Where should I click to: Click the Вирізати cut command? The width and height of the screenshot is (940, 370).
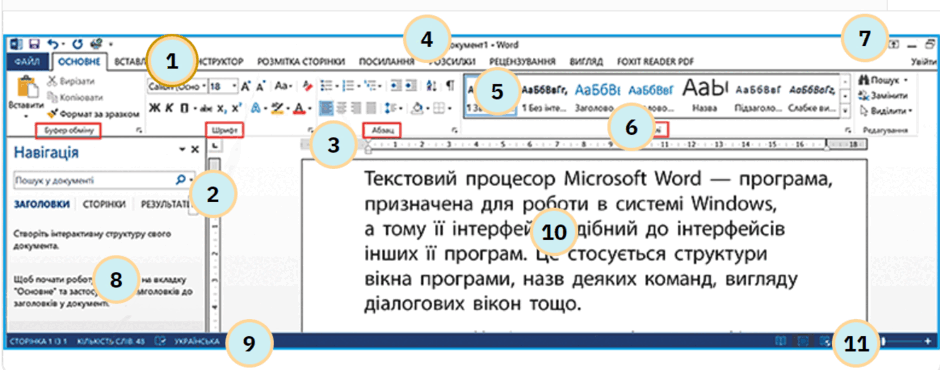[70, 81]
